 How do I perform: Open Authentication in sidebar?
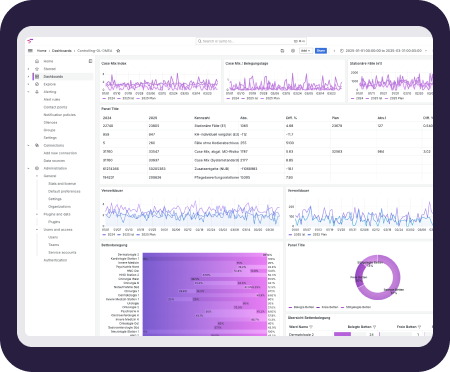(x=55, y=260)
